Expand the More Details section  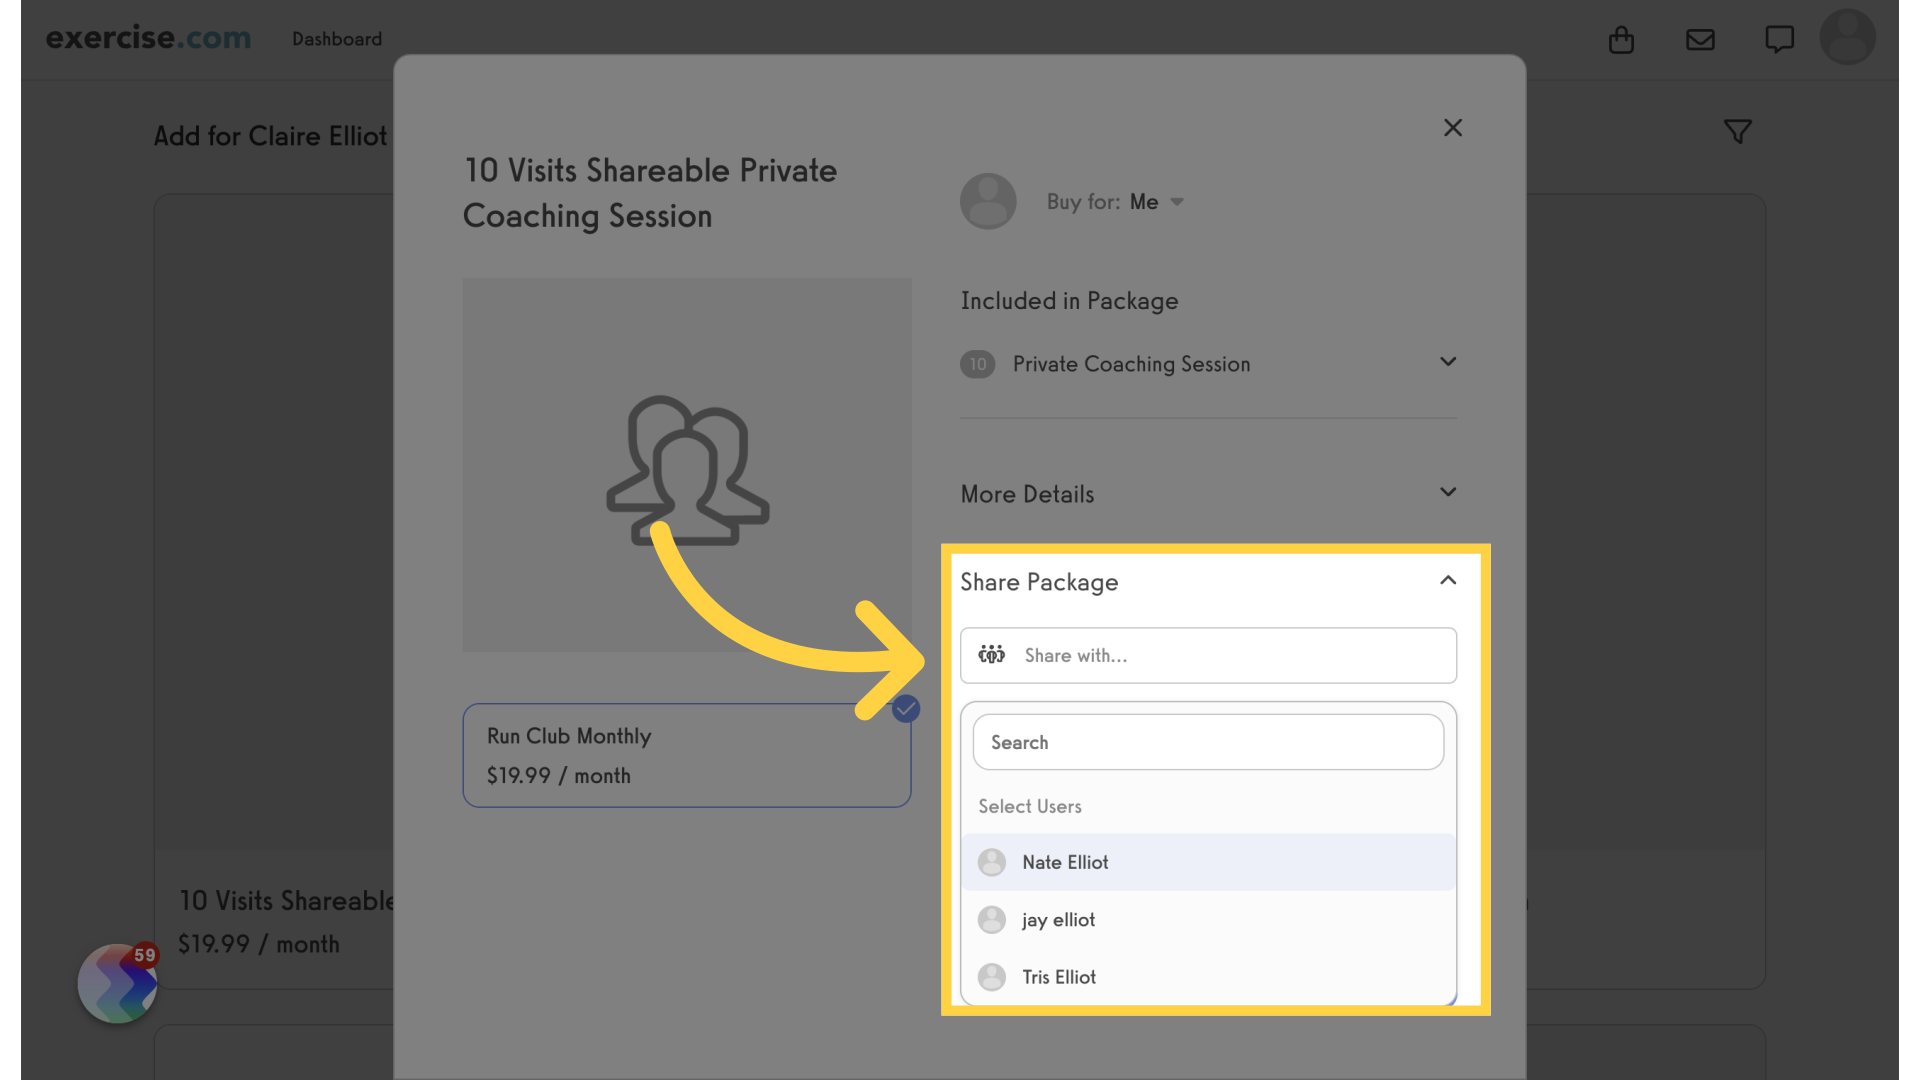(1448, 492)
